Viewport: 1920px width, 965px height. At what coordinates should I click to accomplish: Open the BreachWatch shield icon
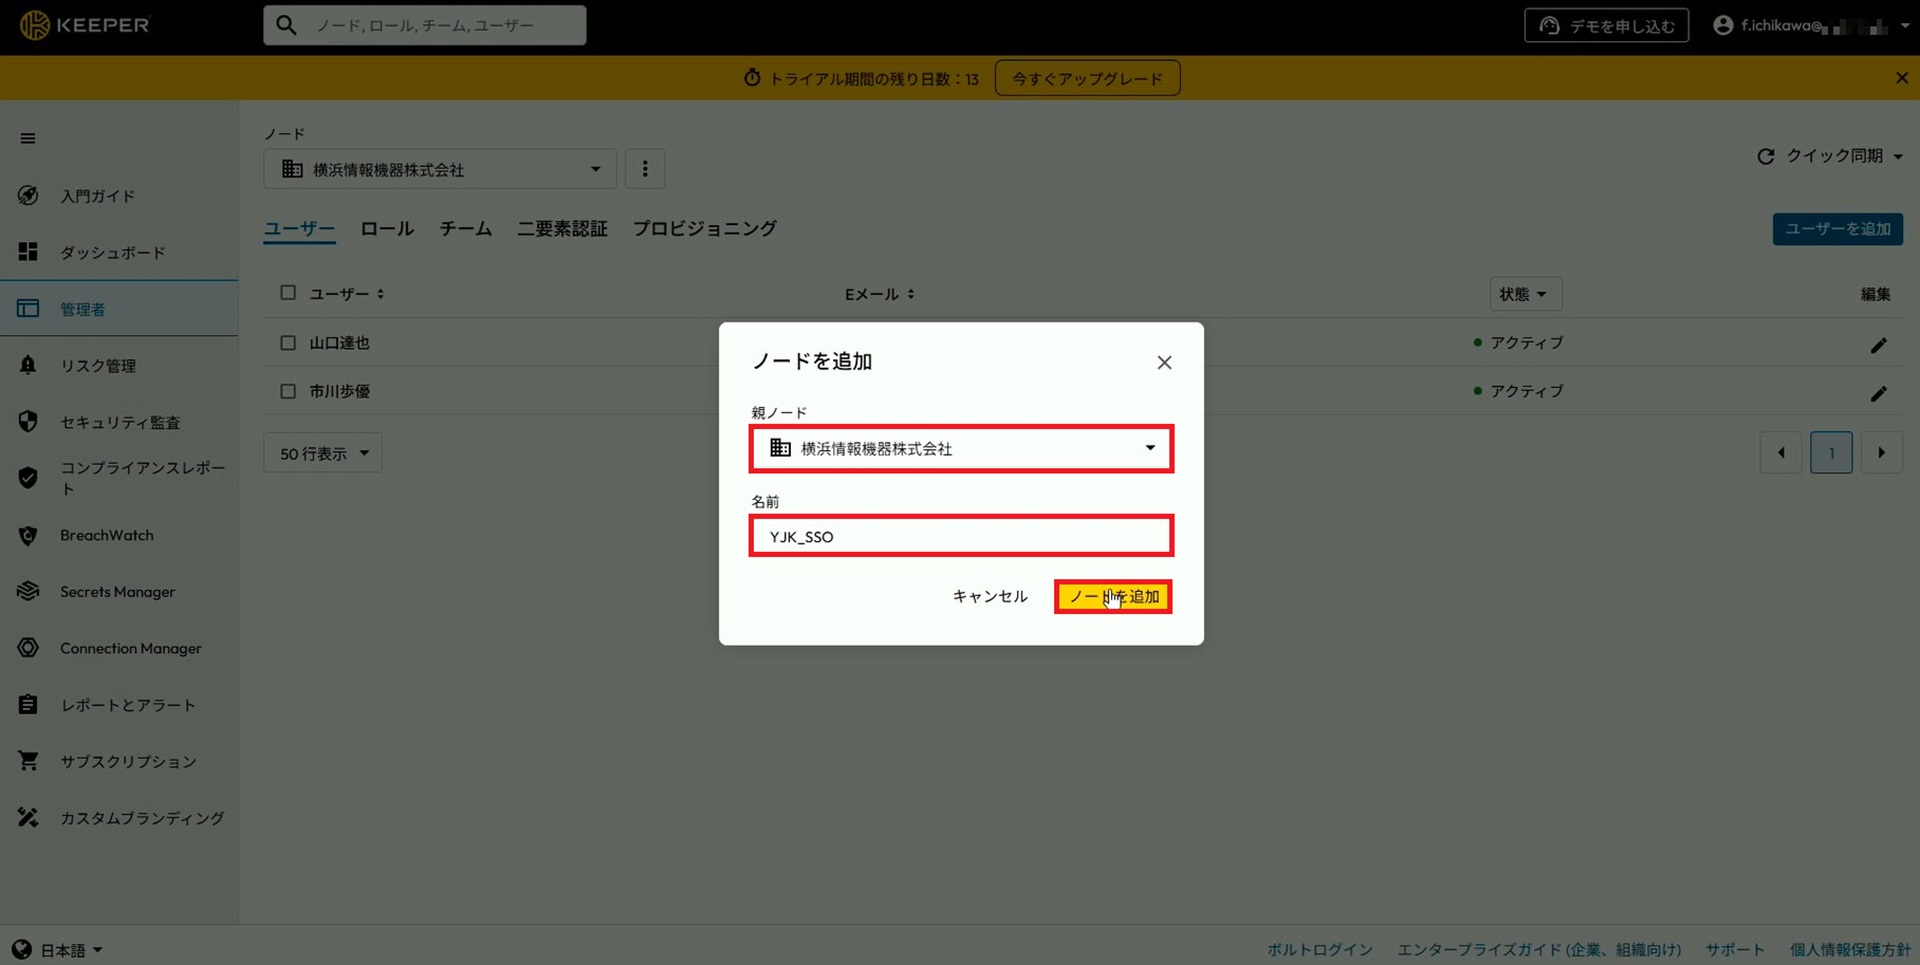click(28, 536)
